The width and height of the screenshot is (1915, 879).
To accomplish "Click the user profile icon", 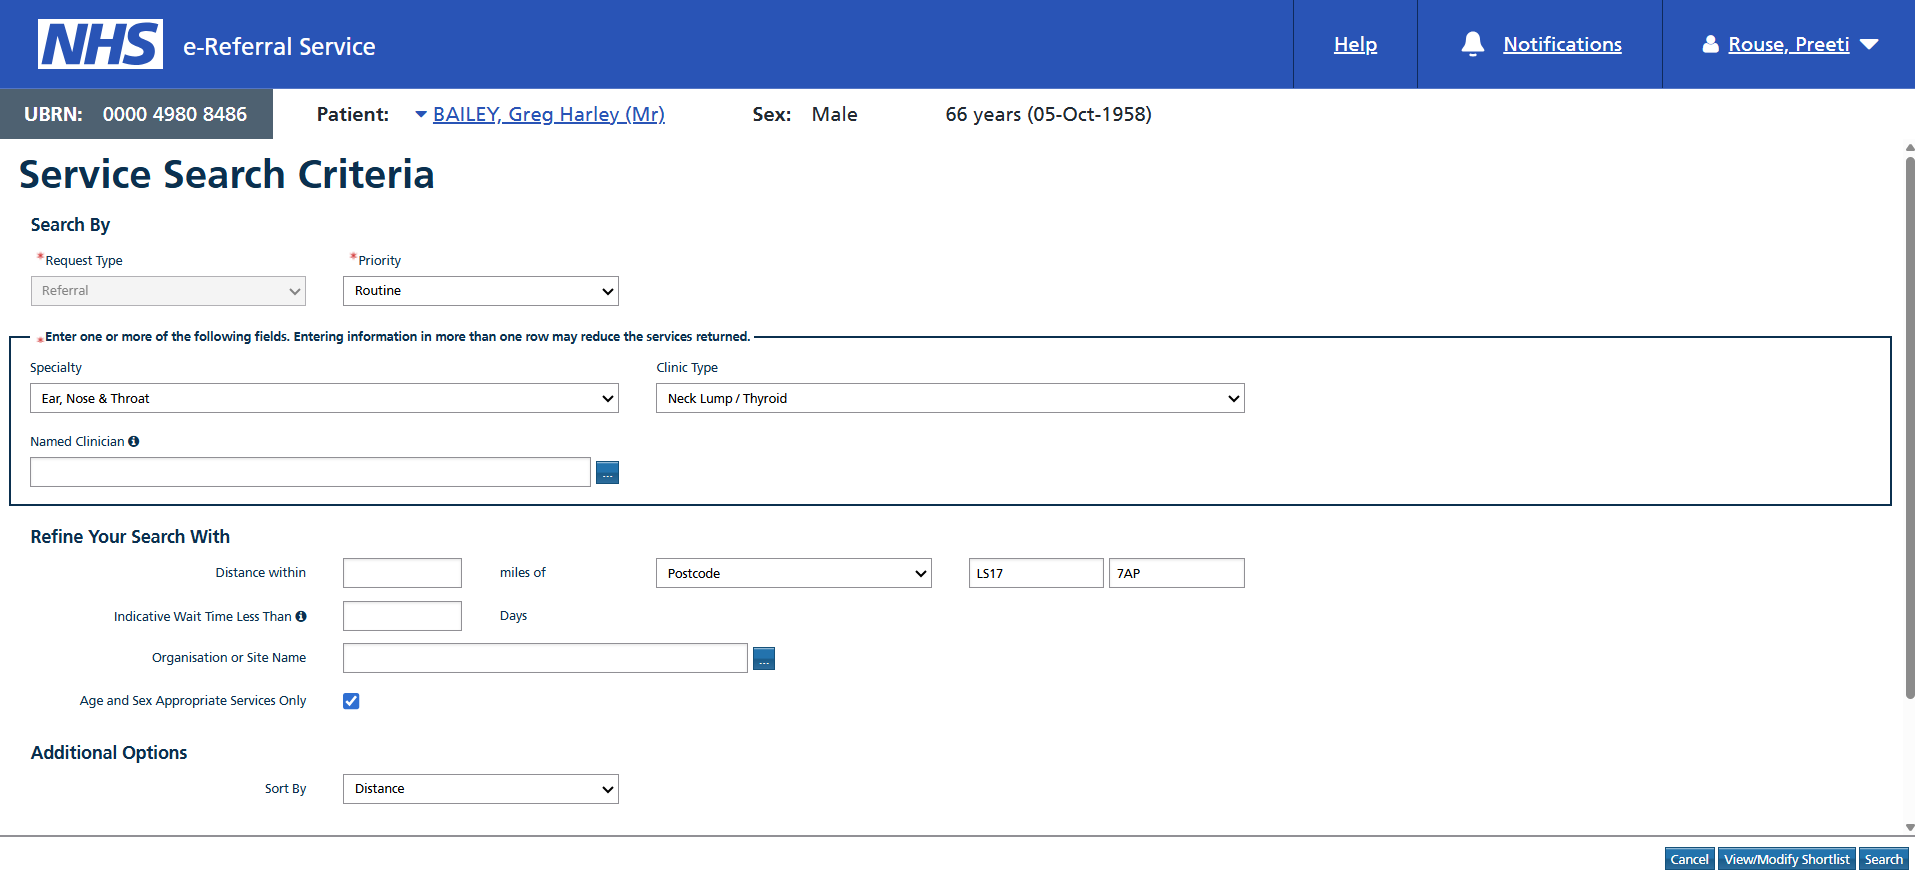I will click(x=1710, y=44).
